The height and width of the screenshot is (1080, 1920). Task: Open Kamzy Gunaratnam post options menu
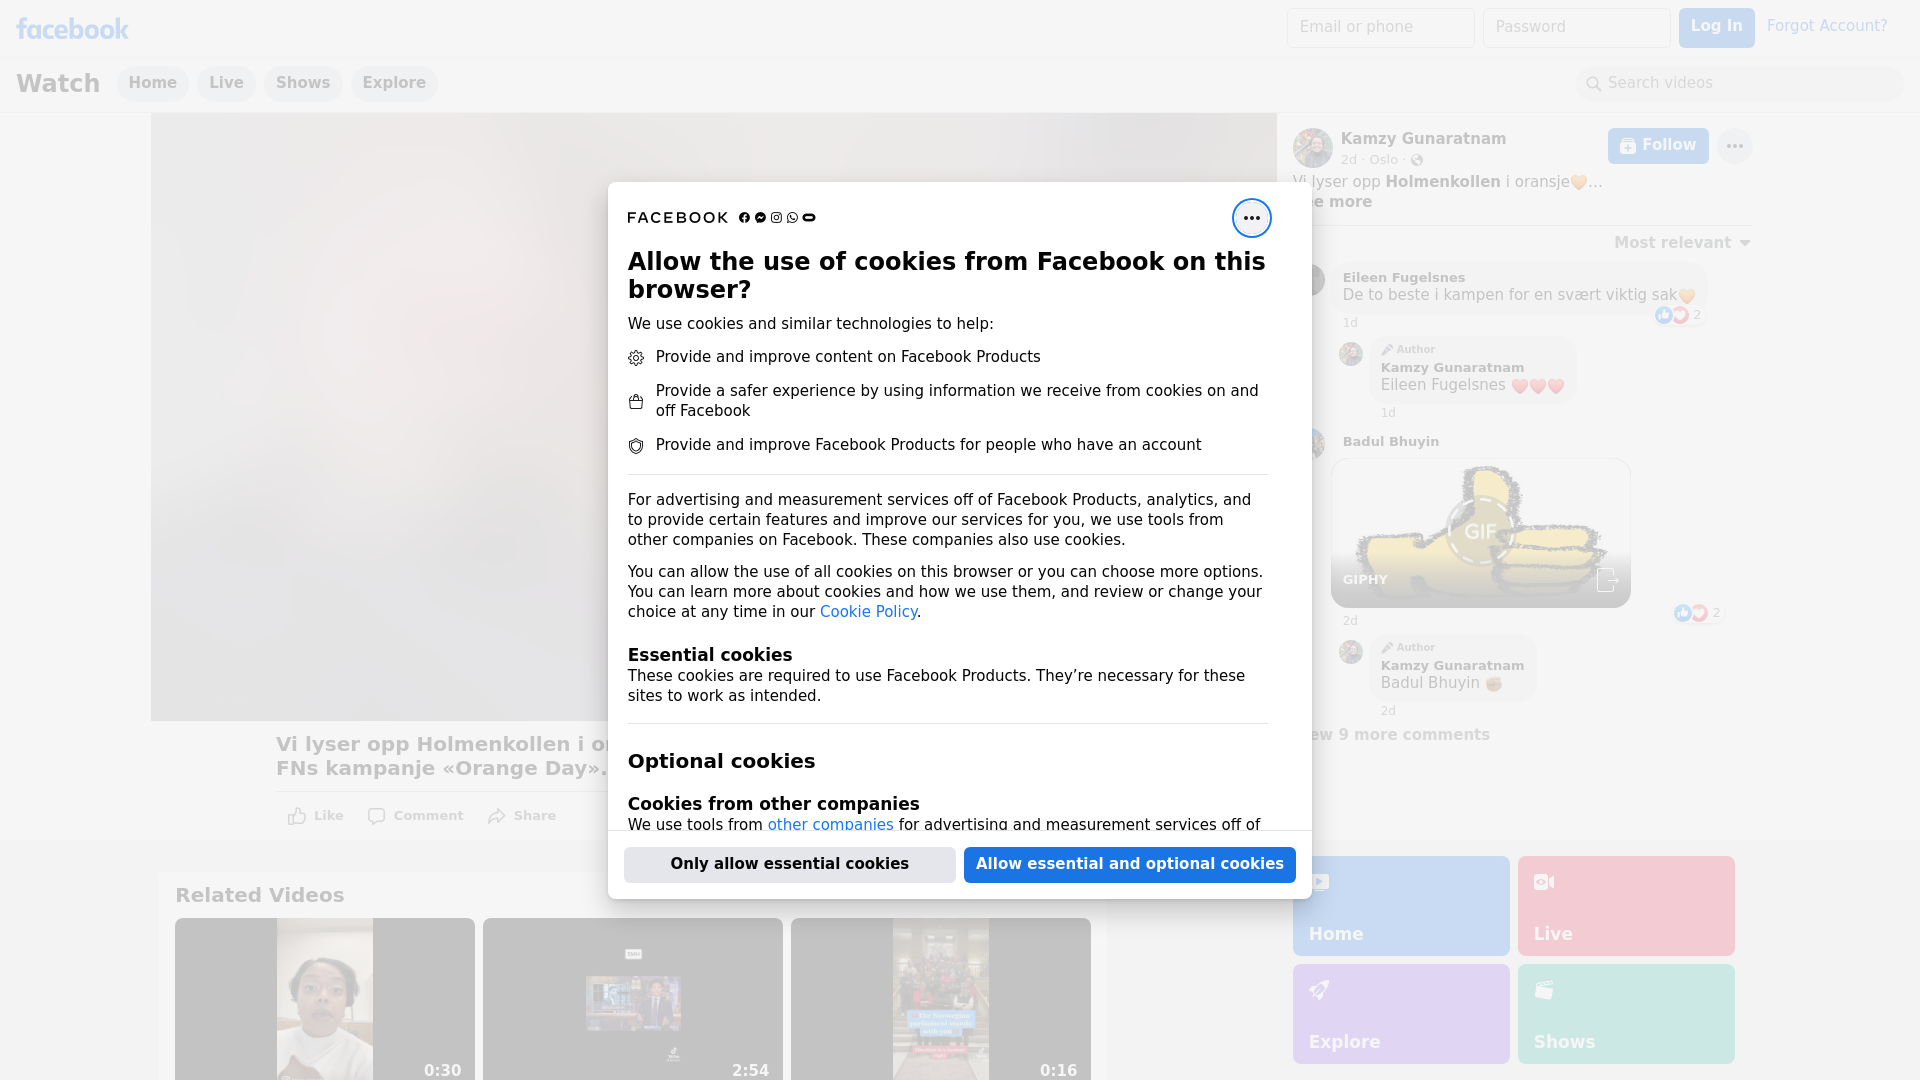point(1734,146)
